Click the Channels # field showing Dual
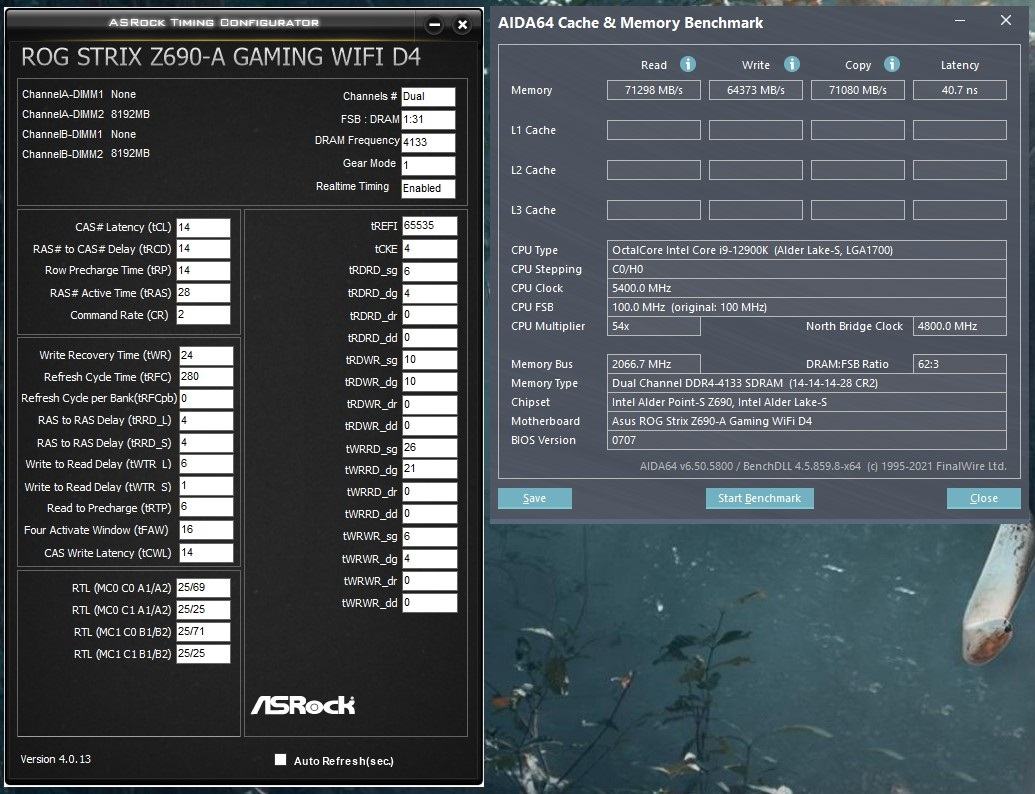Screen dimensions: 1035x794 click(x=428, y=96)
